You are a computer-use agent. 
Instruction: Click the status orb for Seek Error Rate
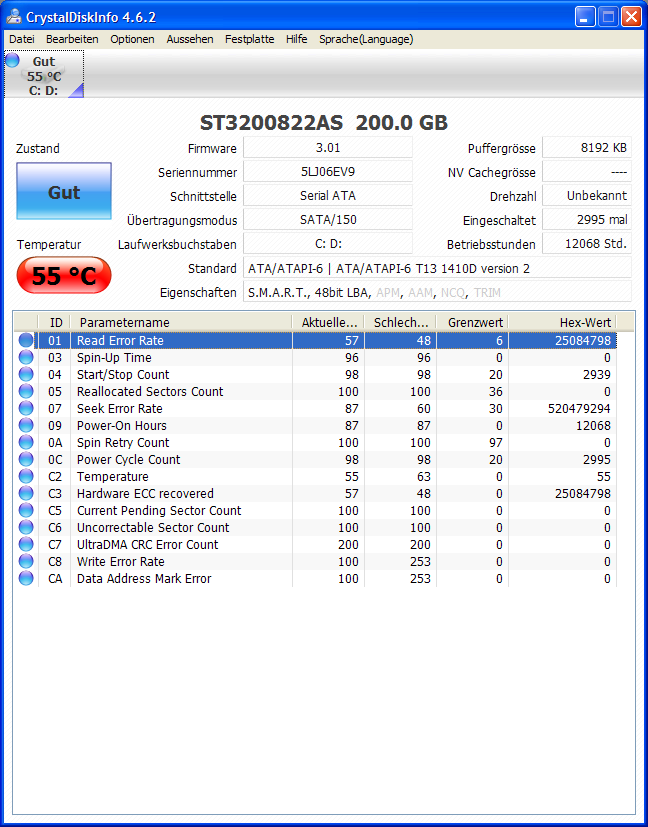click(26, 409)
